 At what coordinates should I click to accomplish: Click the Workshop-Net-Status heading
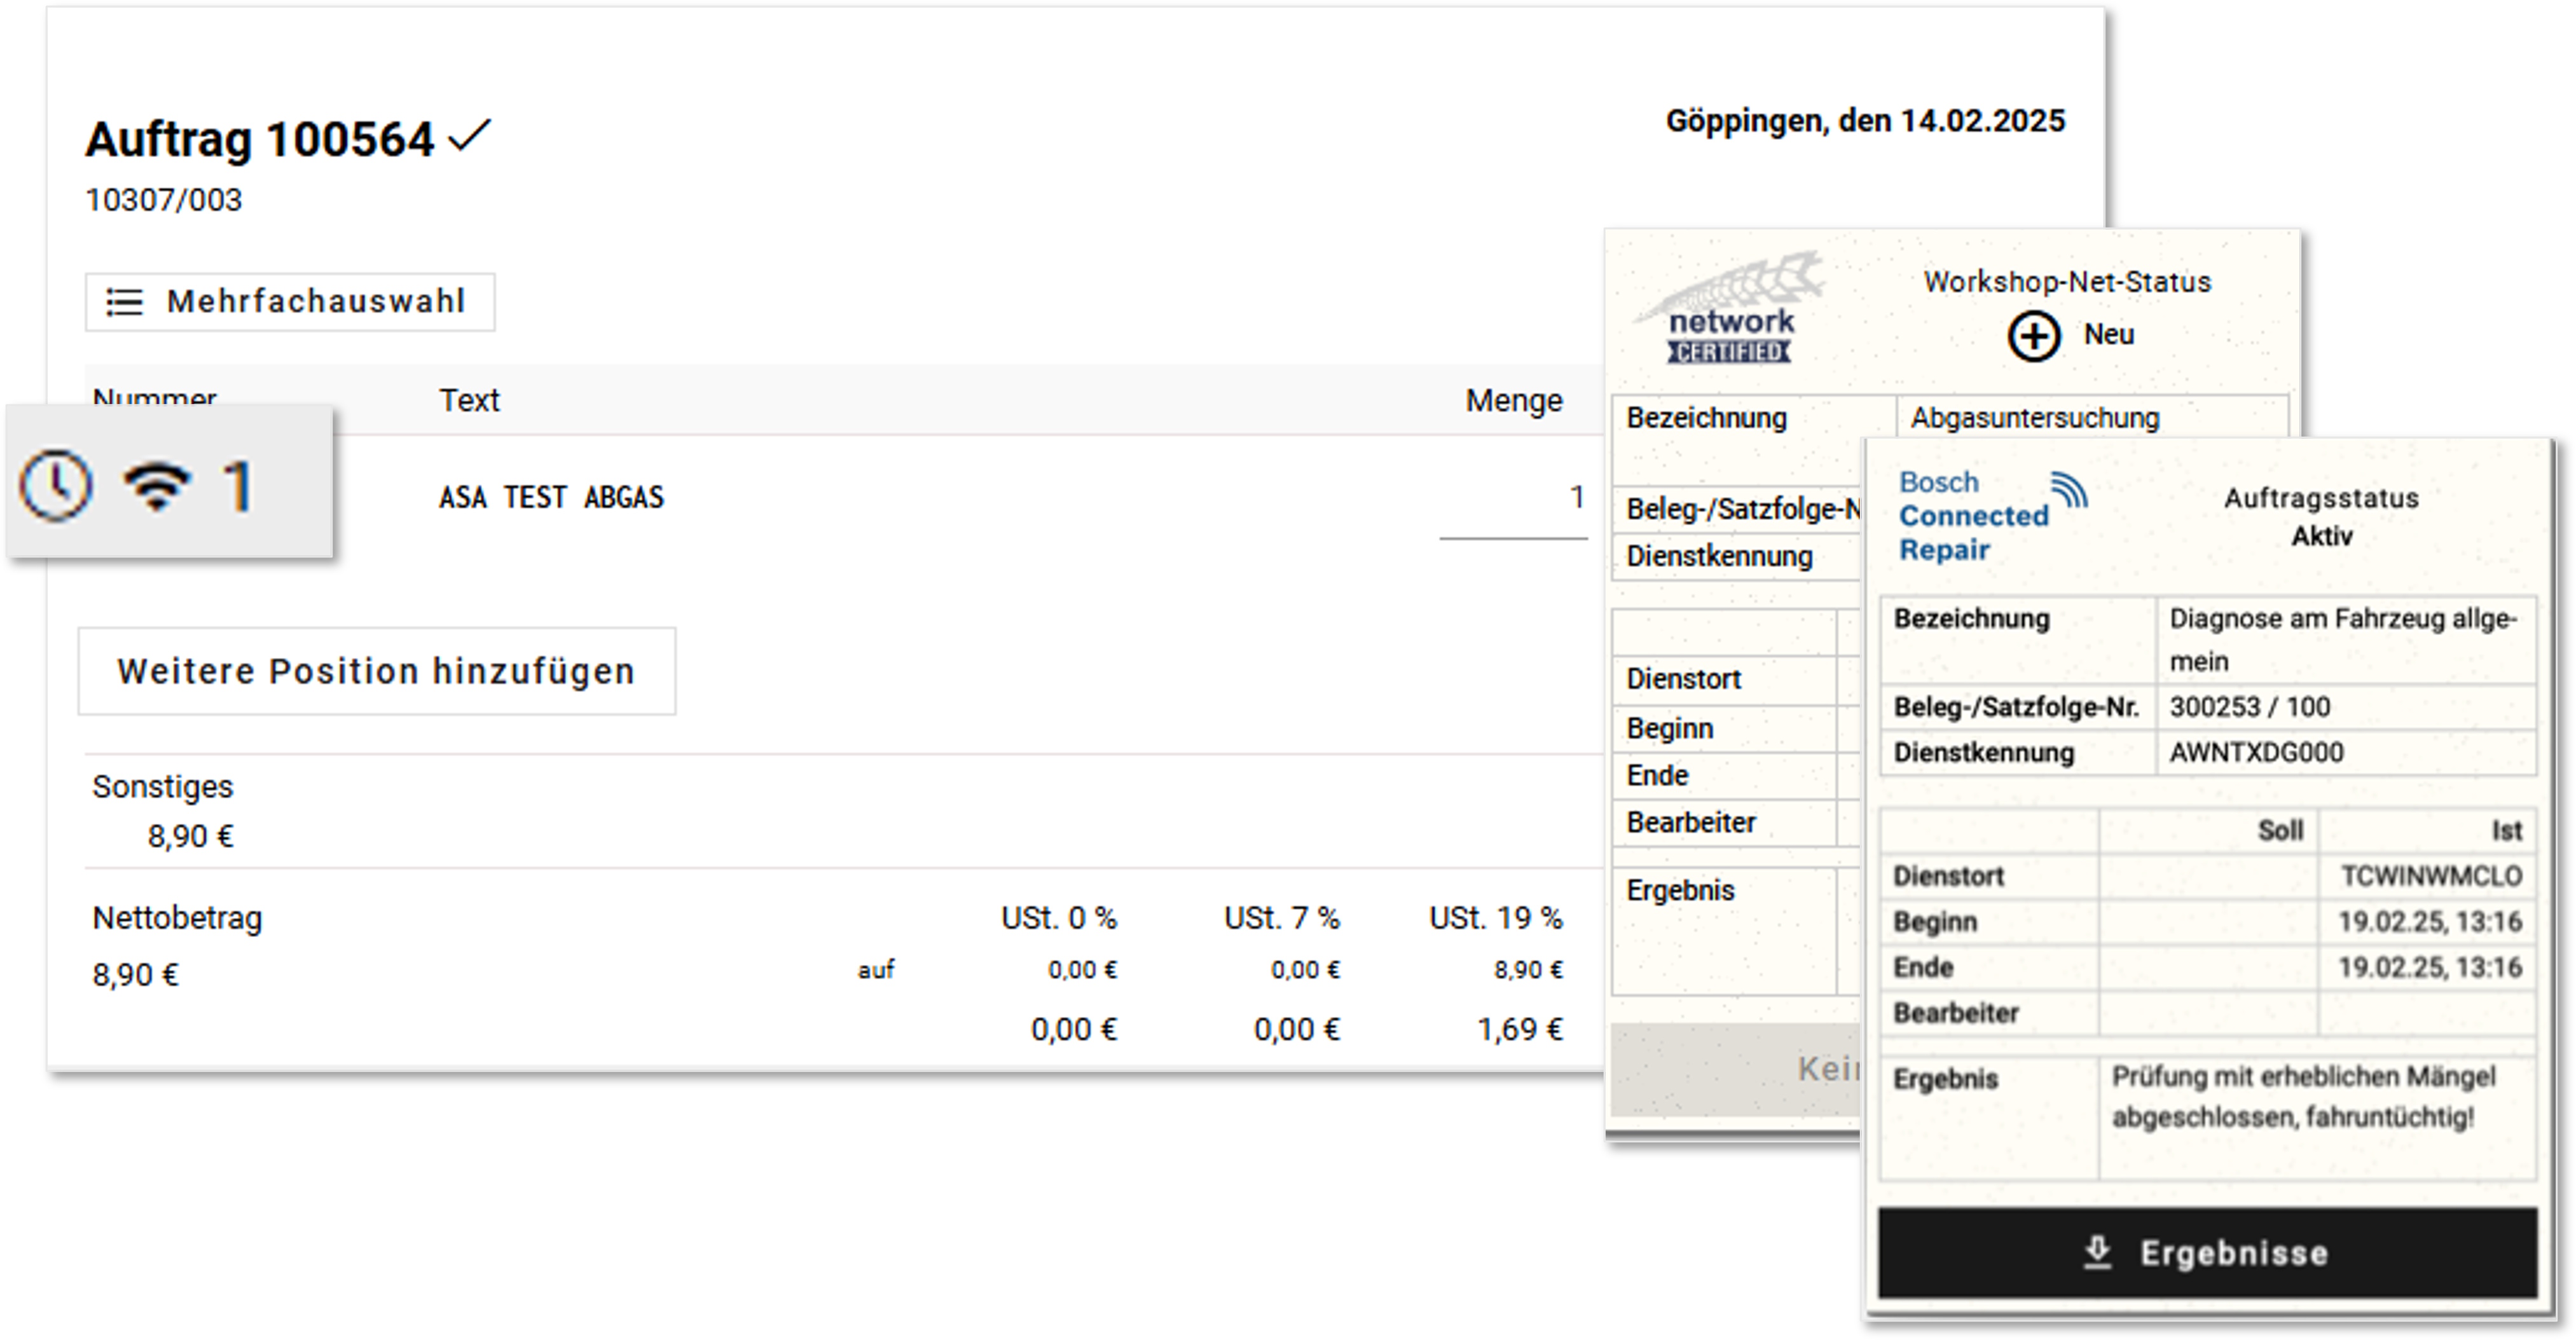click(2067, 283)
